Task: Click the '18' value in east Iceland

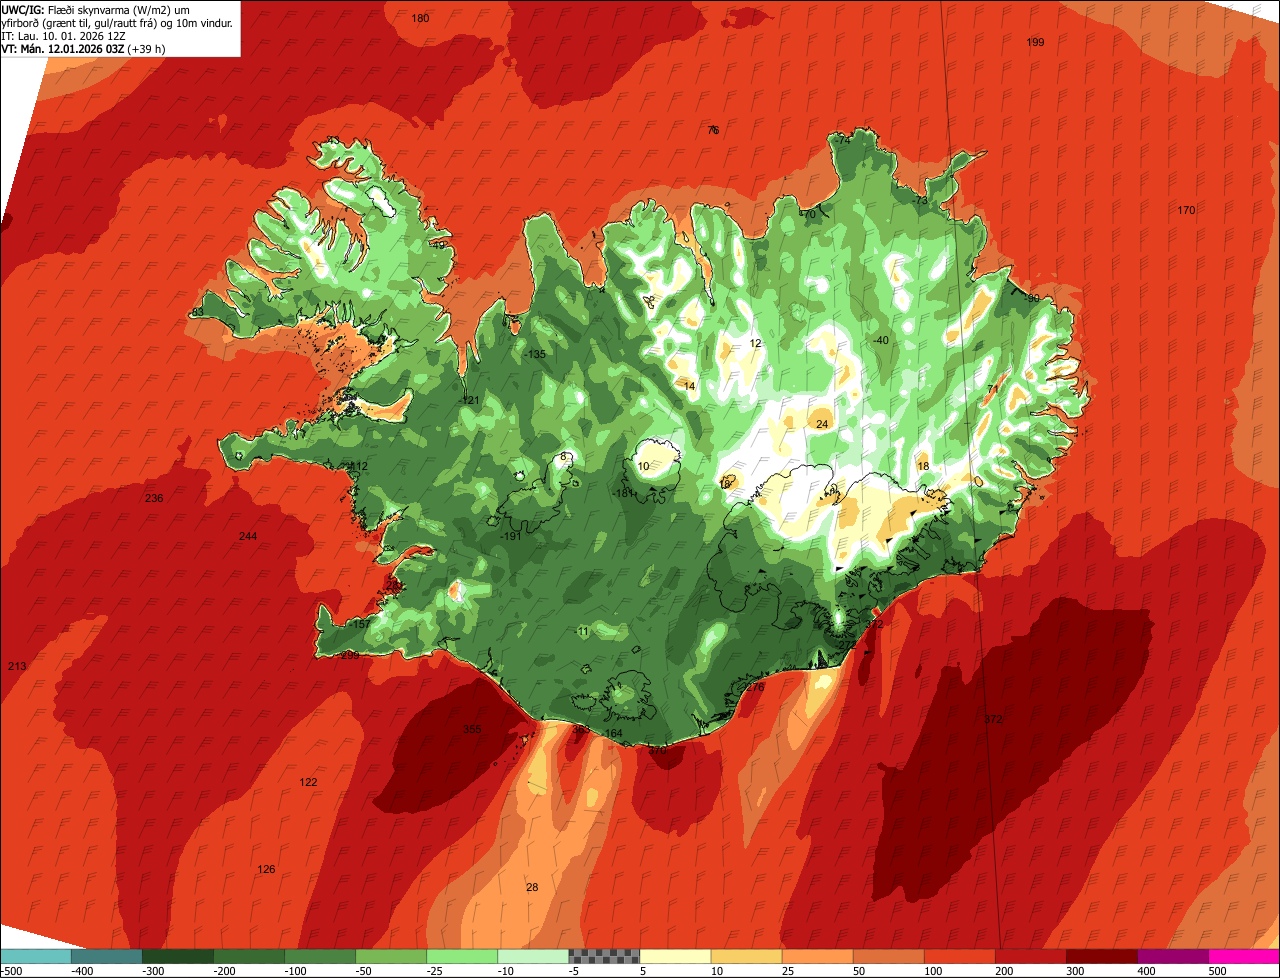Action: [x=923, y=466]
